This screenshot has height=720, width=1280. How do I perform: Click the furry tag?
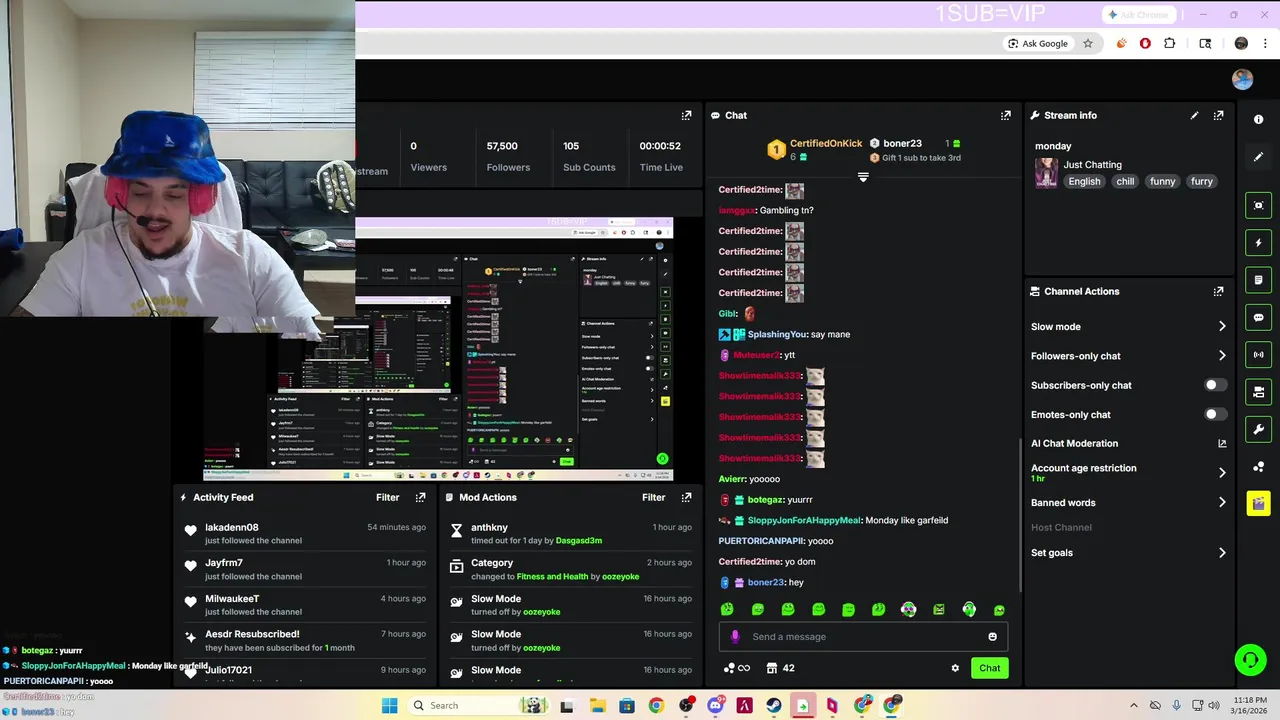(x=1202, y=181)
